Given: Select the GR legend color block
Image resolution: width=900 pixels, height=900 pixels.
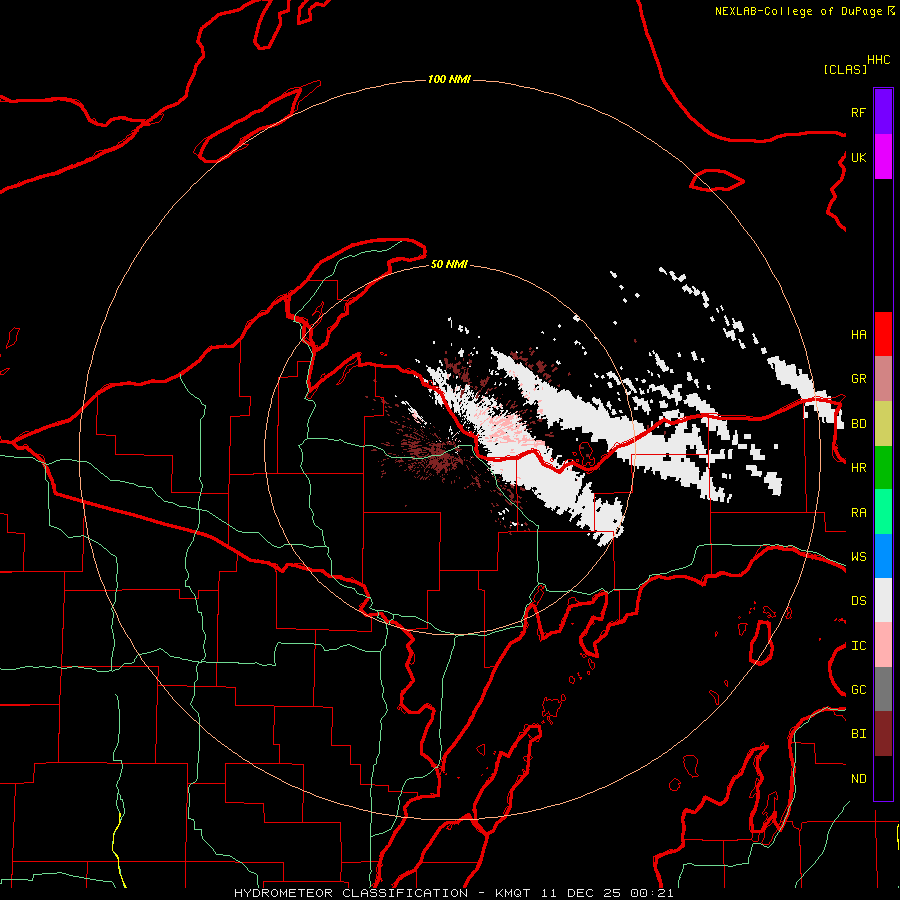Looking at the screenshot, I should pyautogui.click(x=883, y=379).
